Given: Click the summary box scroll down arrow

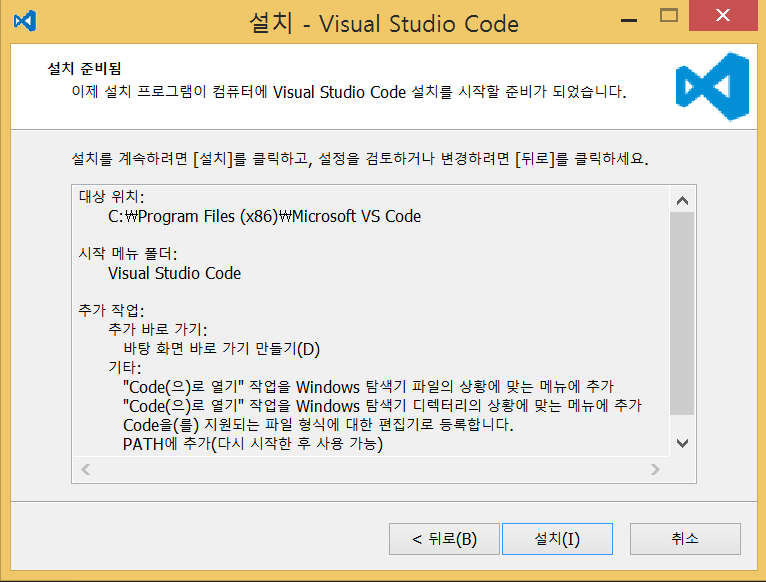Looking at the screenshot, I should point(682,443).
